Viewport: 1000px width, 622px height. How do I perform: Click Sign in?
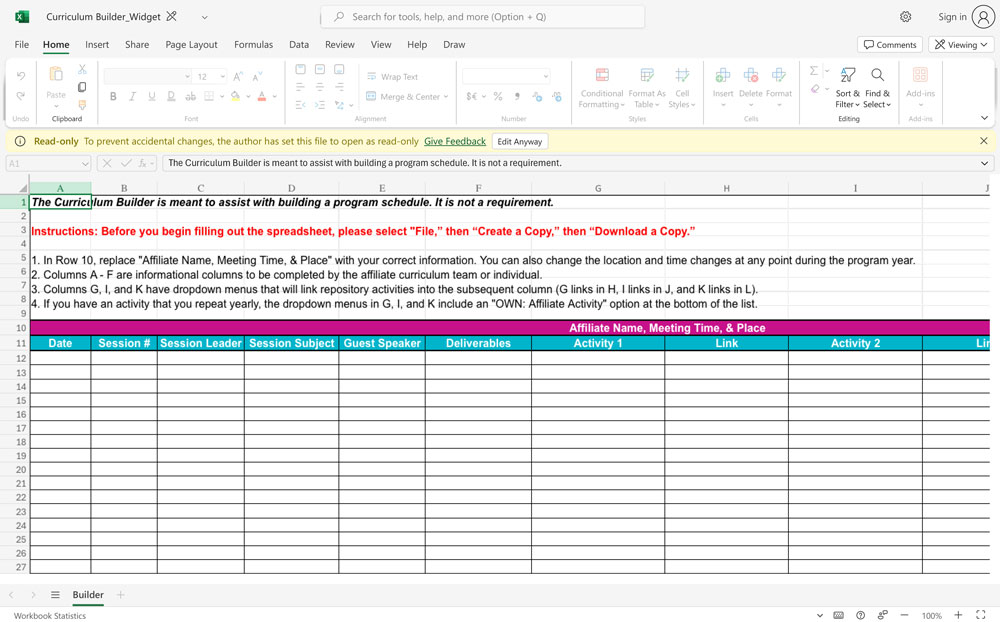click(x=952, y=17)
